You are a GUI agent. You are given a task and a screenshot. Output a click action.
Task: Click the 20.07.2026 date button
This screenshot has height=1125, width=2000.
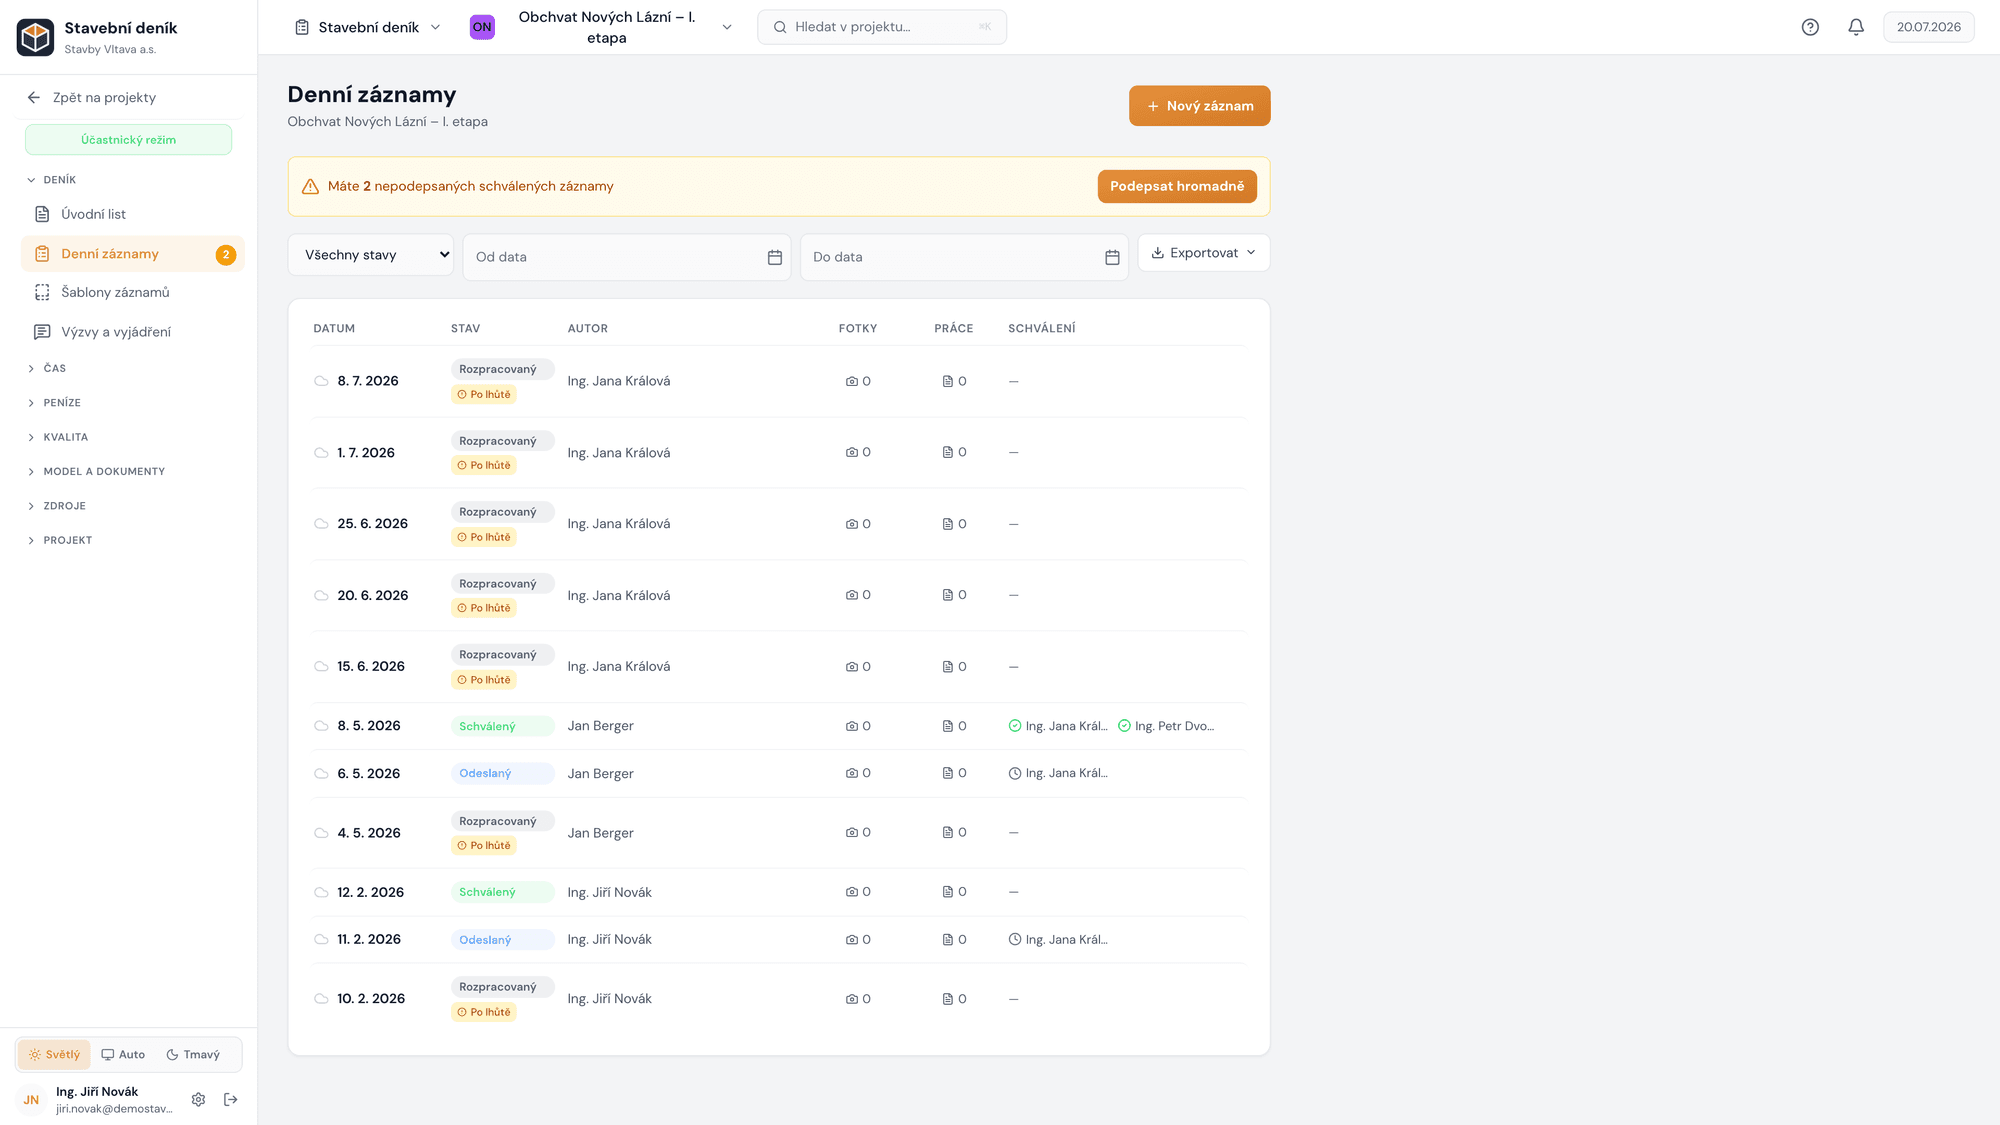pyautogui.click(x=1928, y=27)
